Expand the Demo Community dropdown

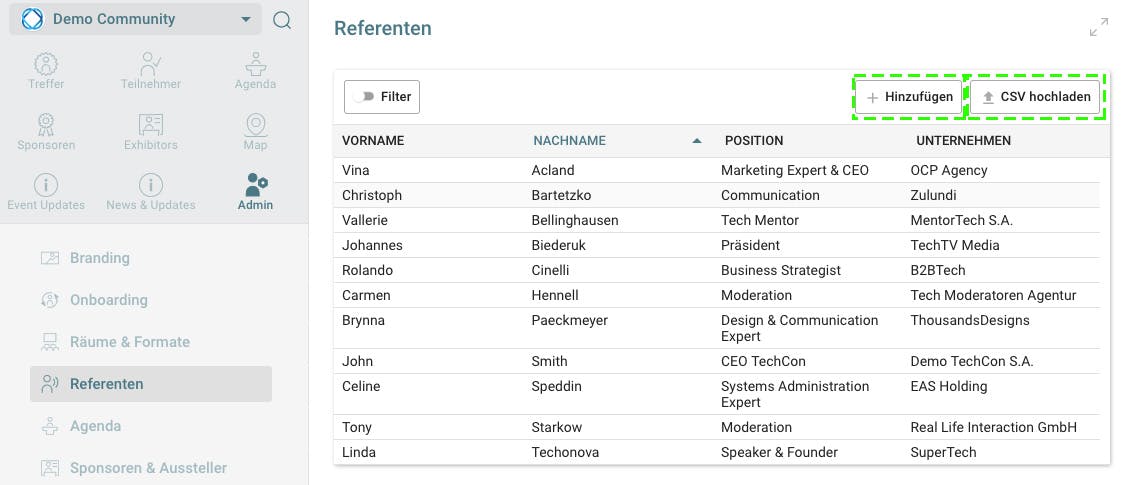point(246,20)
